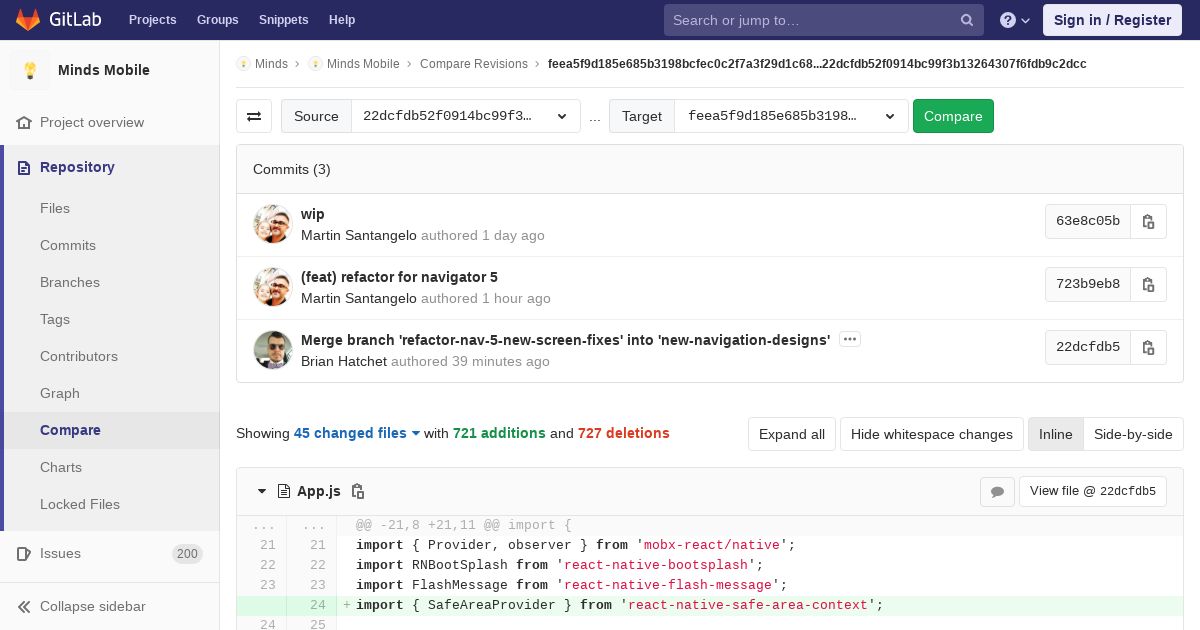
Task: Copy commit SHA 63e8c05b
Action: 1148,221
